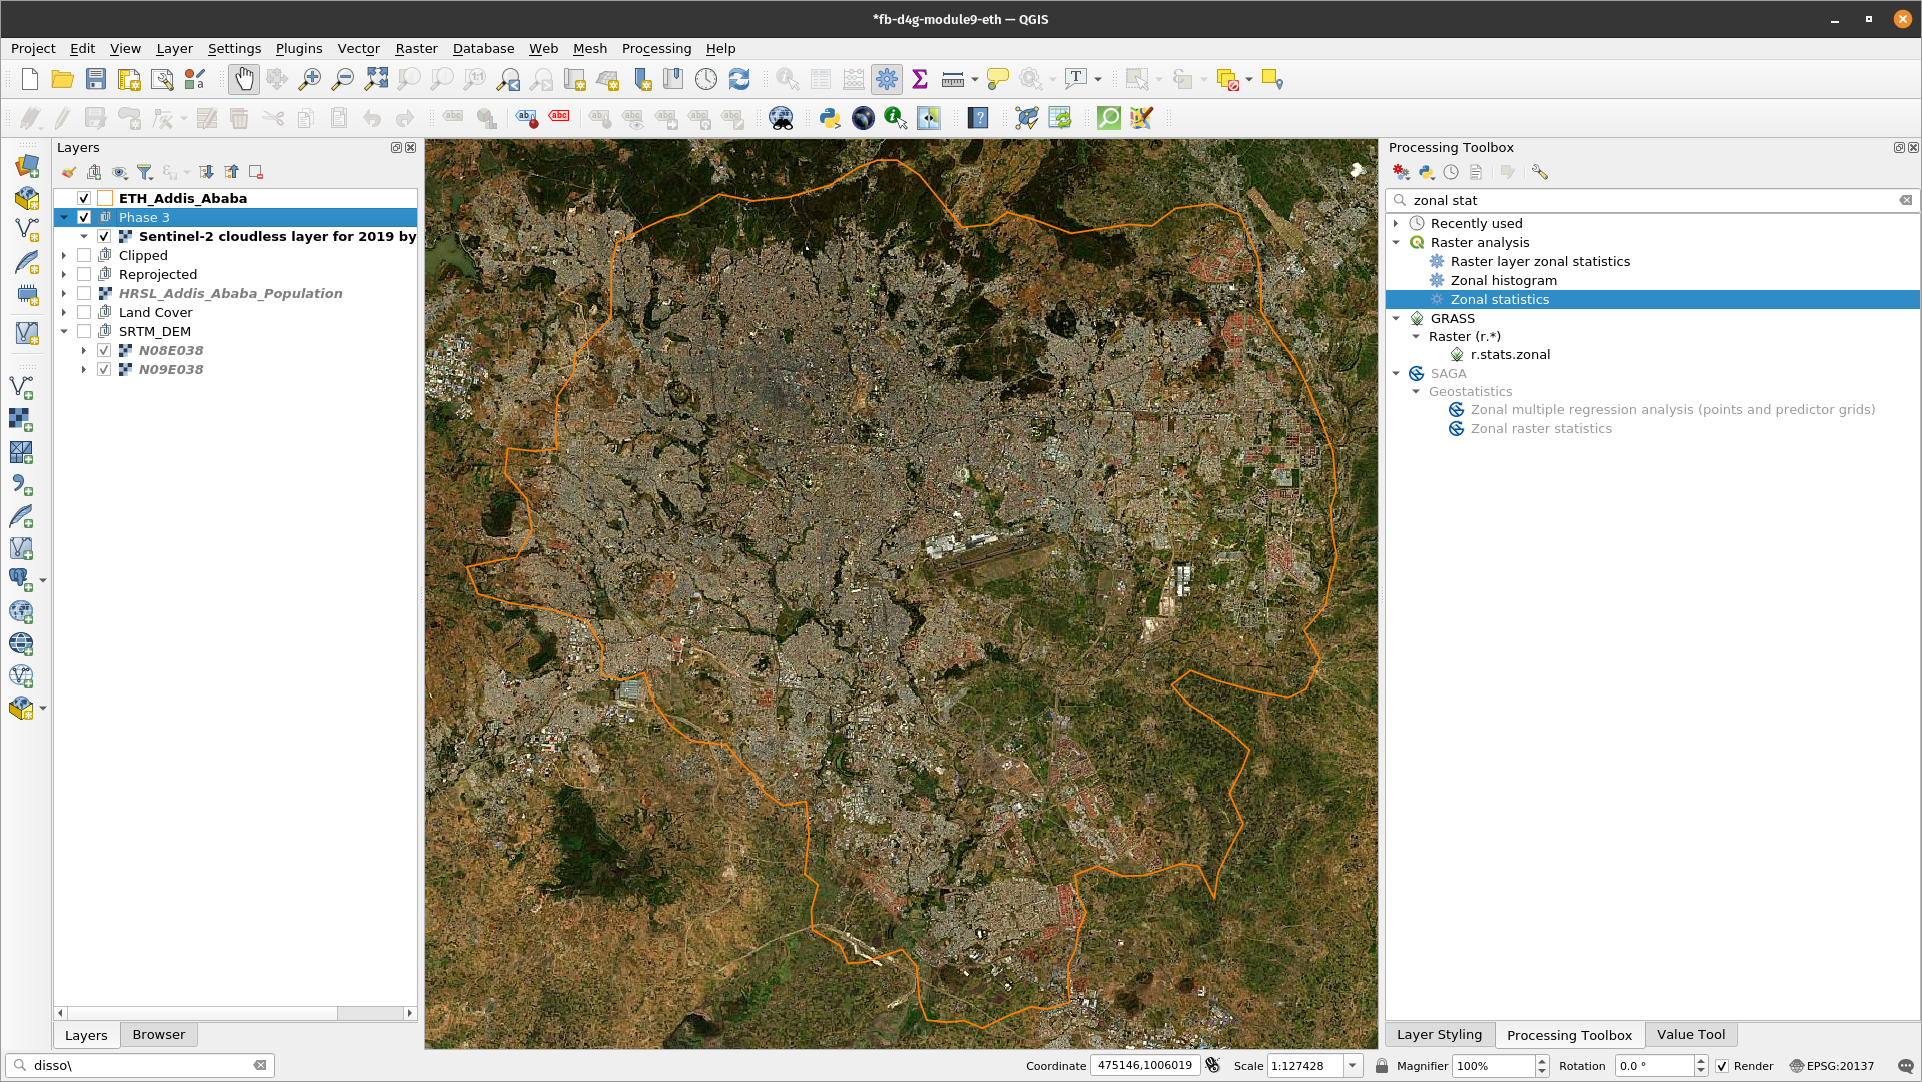Click the Statistical Summary sigma icon
The width and height of the screenshot is (1922, 1082).
coord(920,80)
